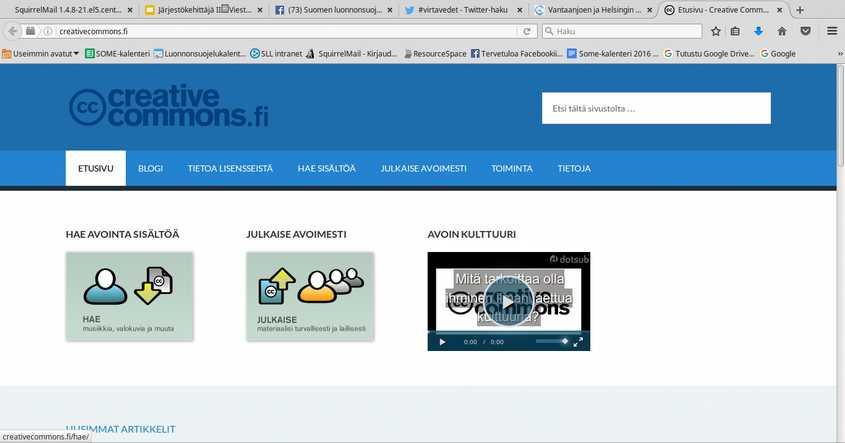Click the dotsub logo on the video

coord(569,259)
